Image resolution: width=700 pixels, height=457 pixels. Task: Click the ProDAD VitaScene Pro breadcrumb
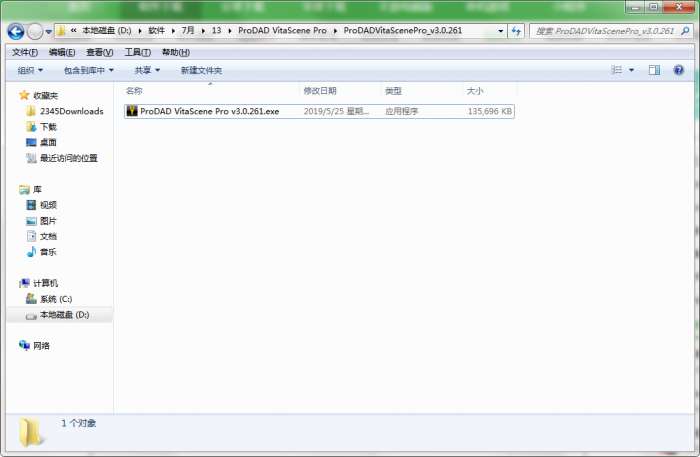(x=282, y=30)
